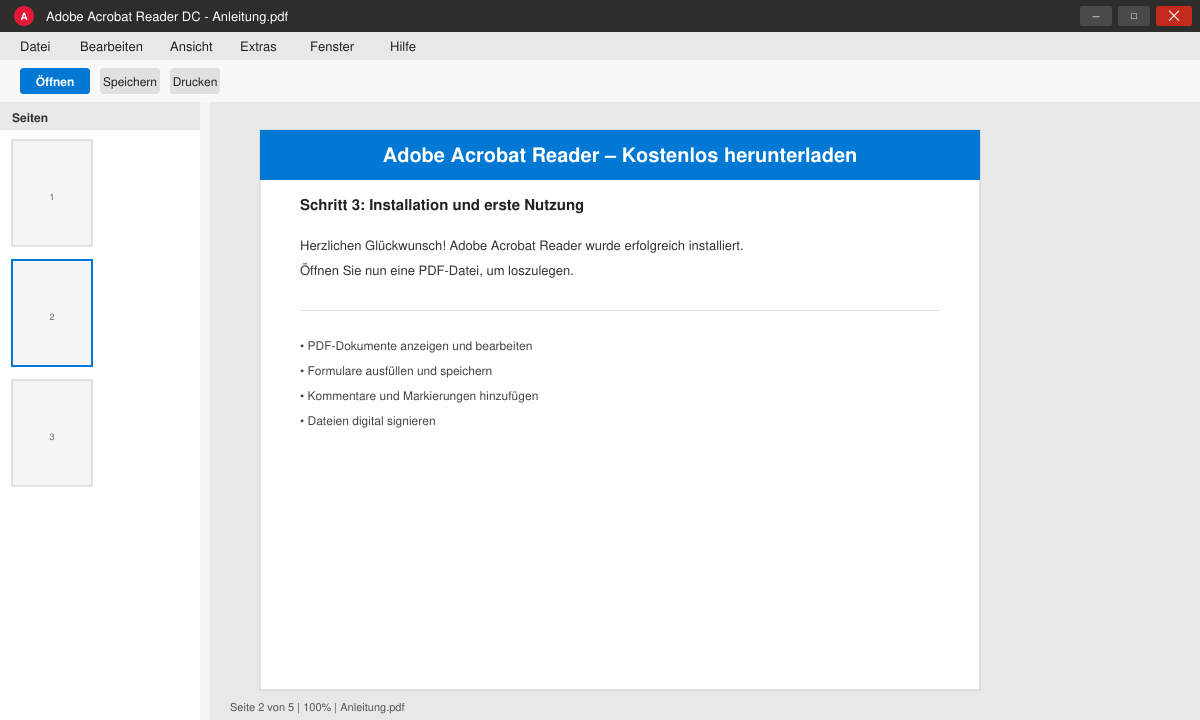
Task: Open the Ansicht menu
Action: pos(191,46)
